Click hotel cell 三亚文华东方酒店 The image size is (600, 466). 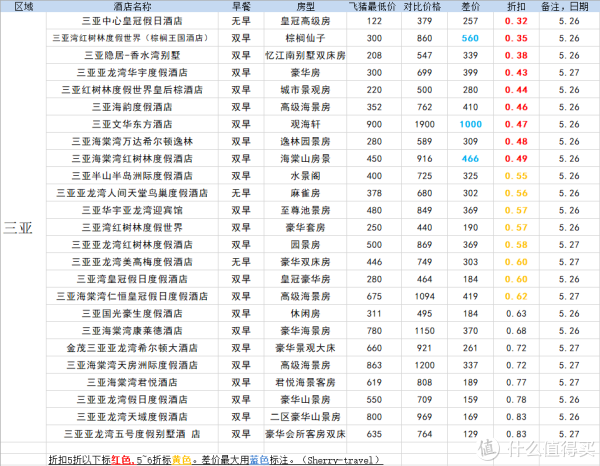132,124
